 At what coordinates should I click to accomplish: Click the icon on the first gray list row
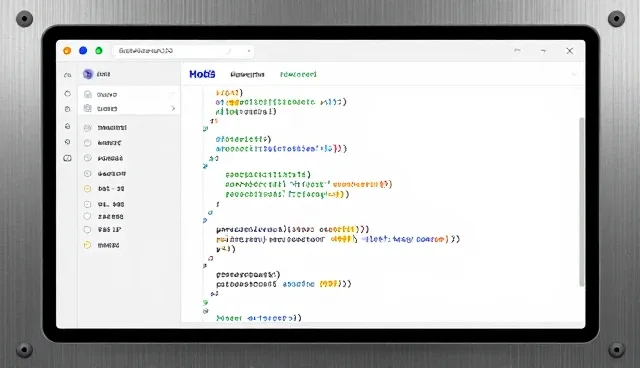pyautogui.click(x=87, y=128)
